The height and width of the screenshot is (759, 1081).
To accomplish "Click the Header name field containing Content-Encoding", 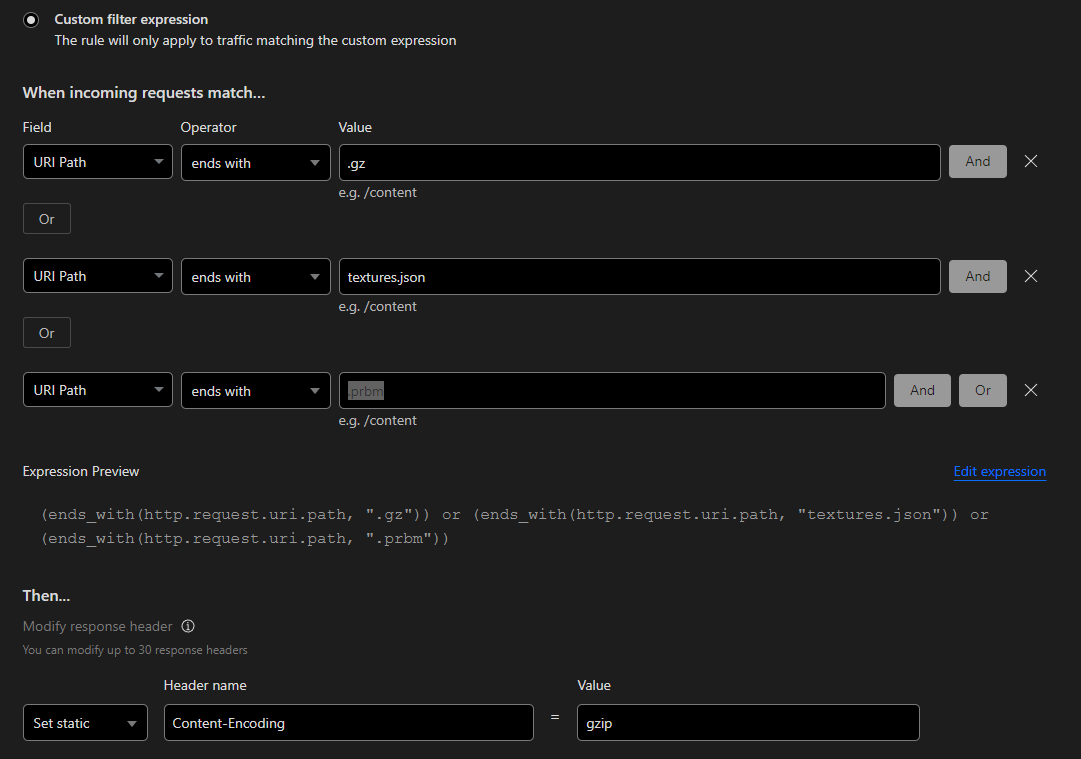I will pyautogui.click(x=348, y=723).
